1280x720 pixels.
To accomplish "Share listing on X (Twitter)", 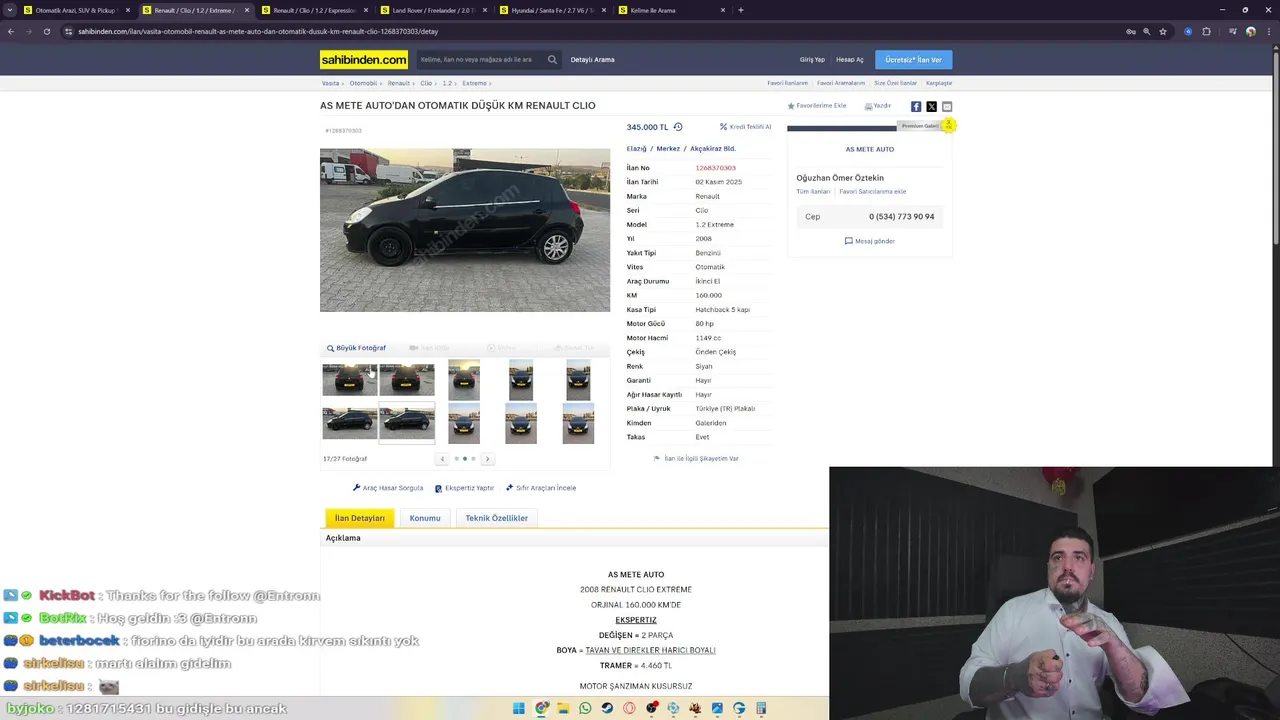I will (931, 106).
